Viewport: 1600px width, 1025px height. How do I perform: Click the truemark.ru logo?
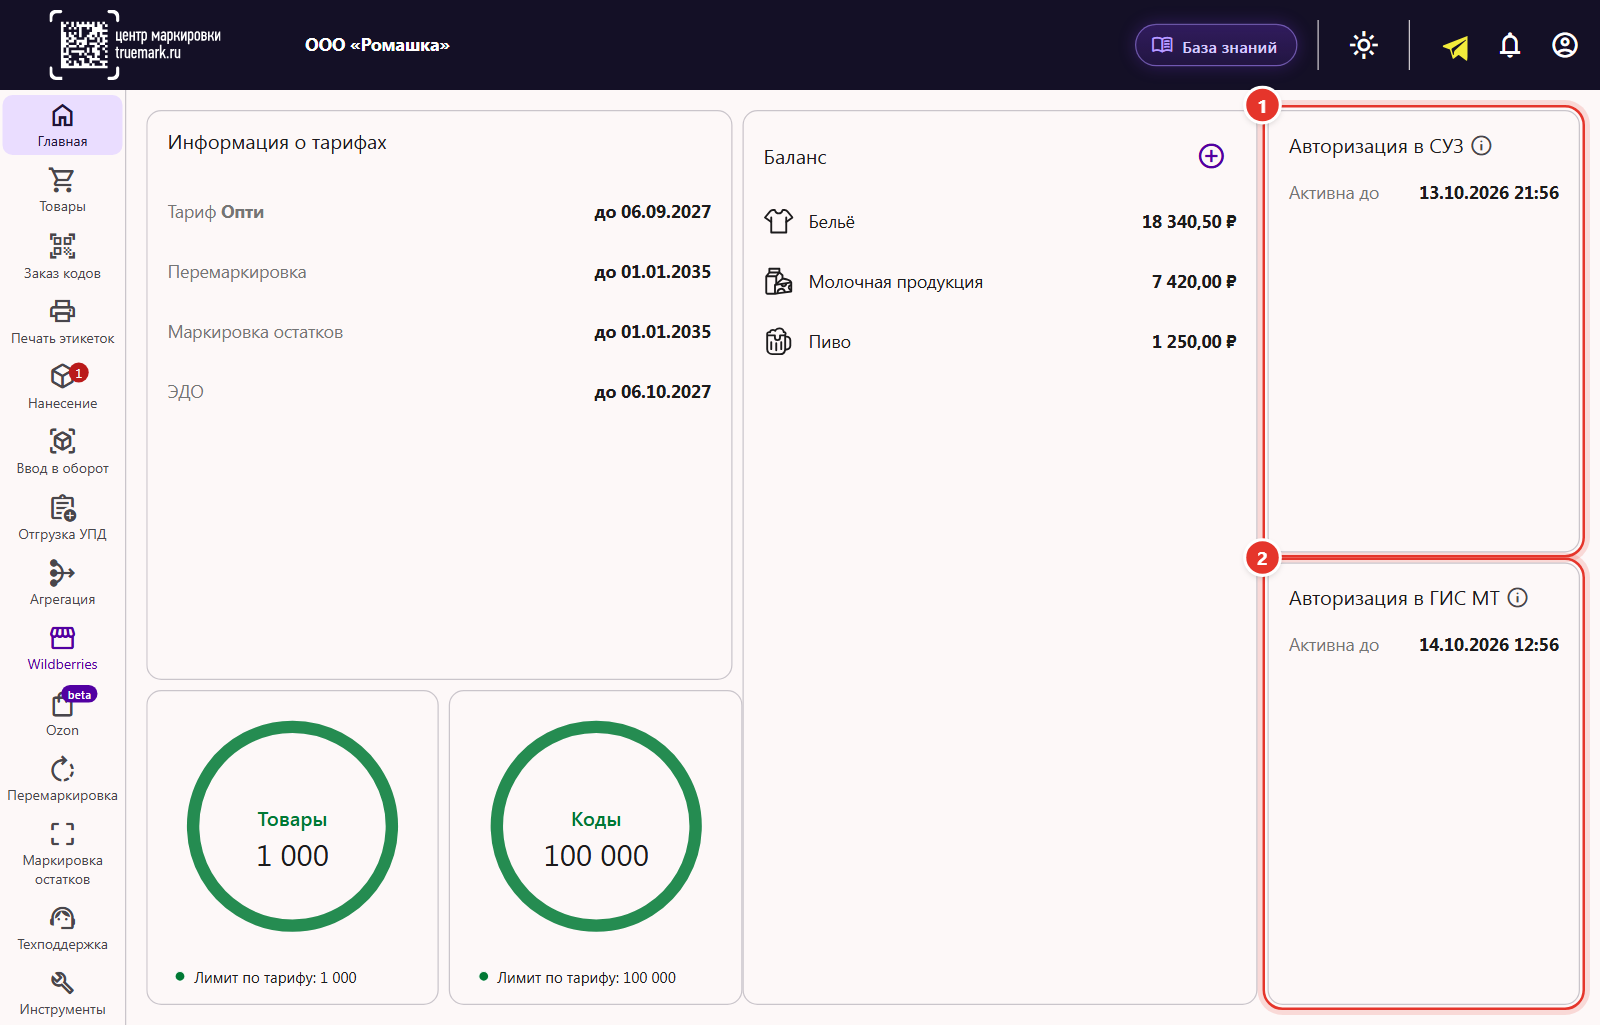coord(135,45)
